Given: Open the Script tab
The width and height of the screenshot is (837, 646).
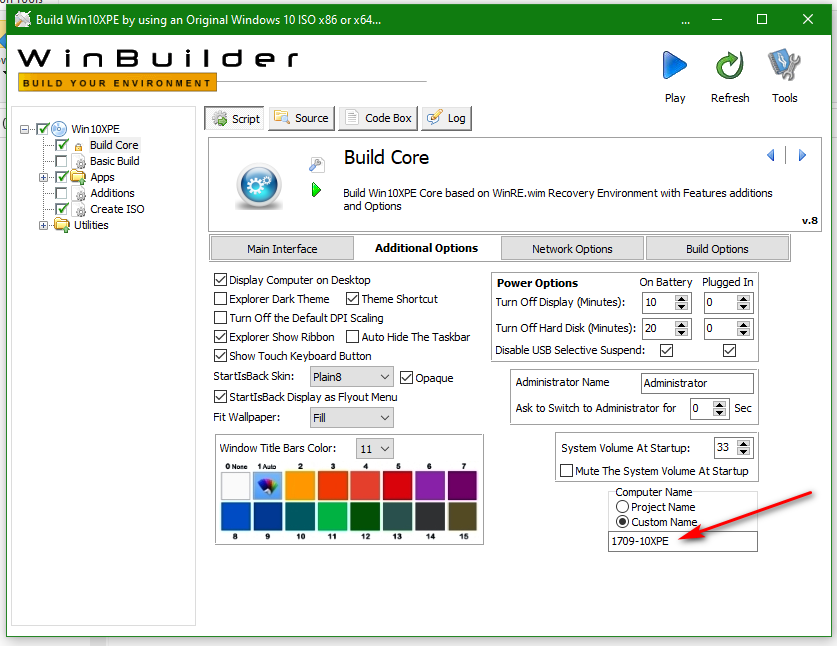Looking at the screenshot, I should coord(234,119).
